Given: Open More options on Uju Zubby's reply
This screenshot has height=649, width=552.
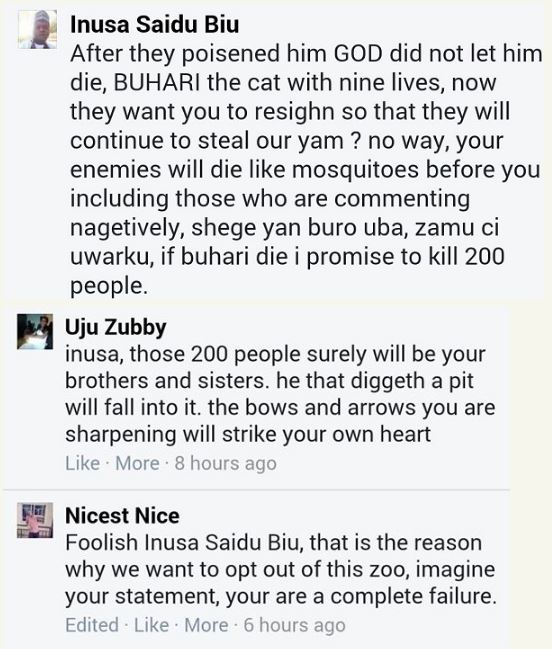Looking at the screenshot, I should [x=137, y=463].
